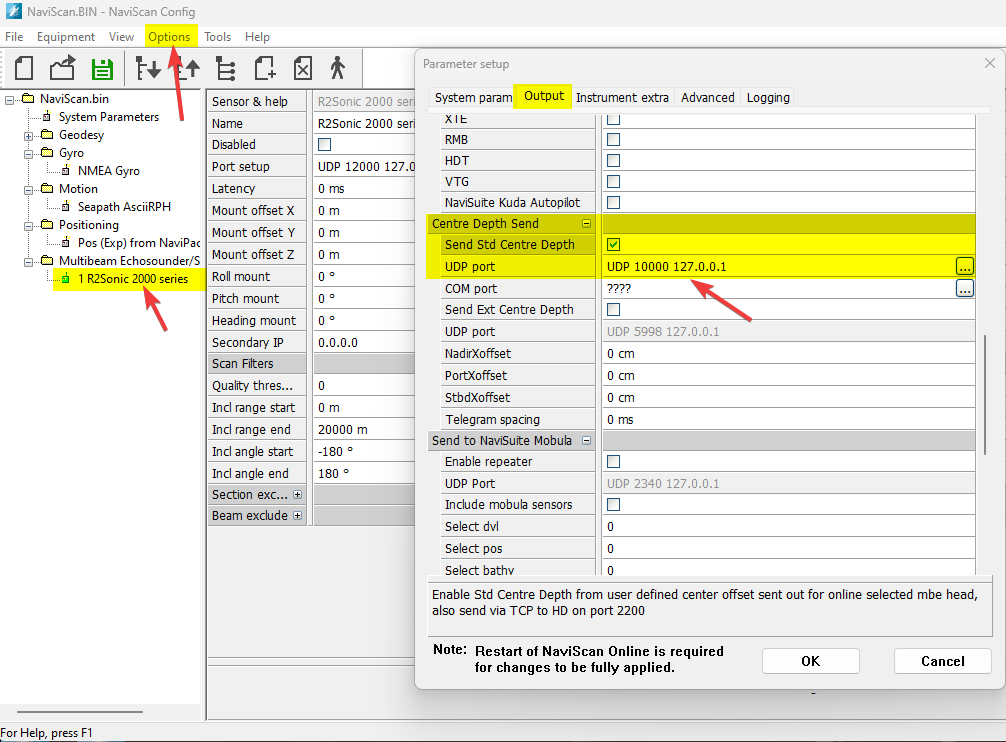Click the green Save toolbar icon

tap(102, 69)
